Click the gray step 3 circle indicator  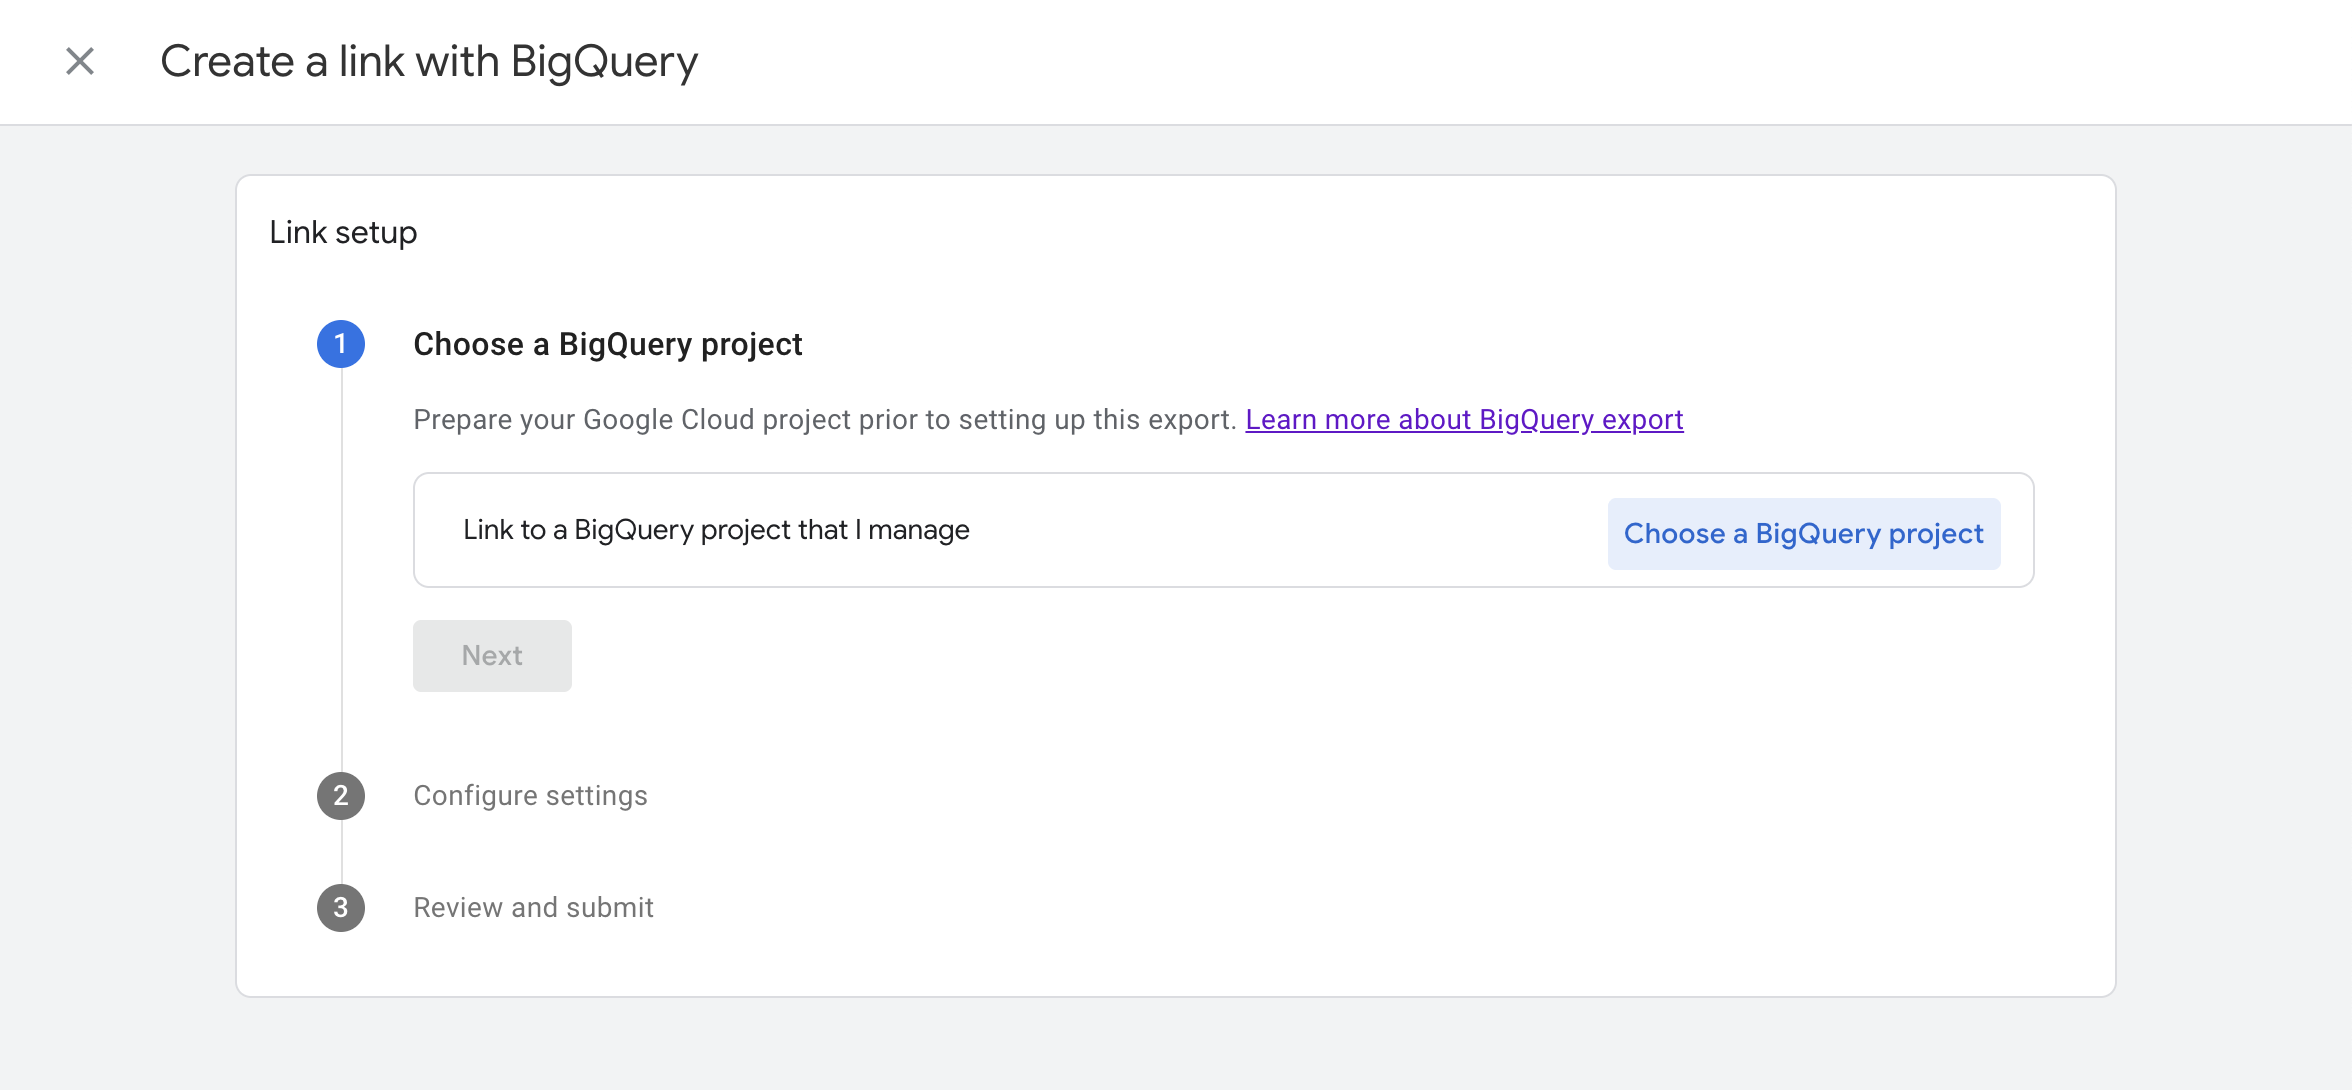341,907
